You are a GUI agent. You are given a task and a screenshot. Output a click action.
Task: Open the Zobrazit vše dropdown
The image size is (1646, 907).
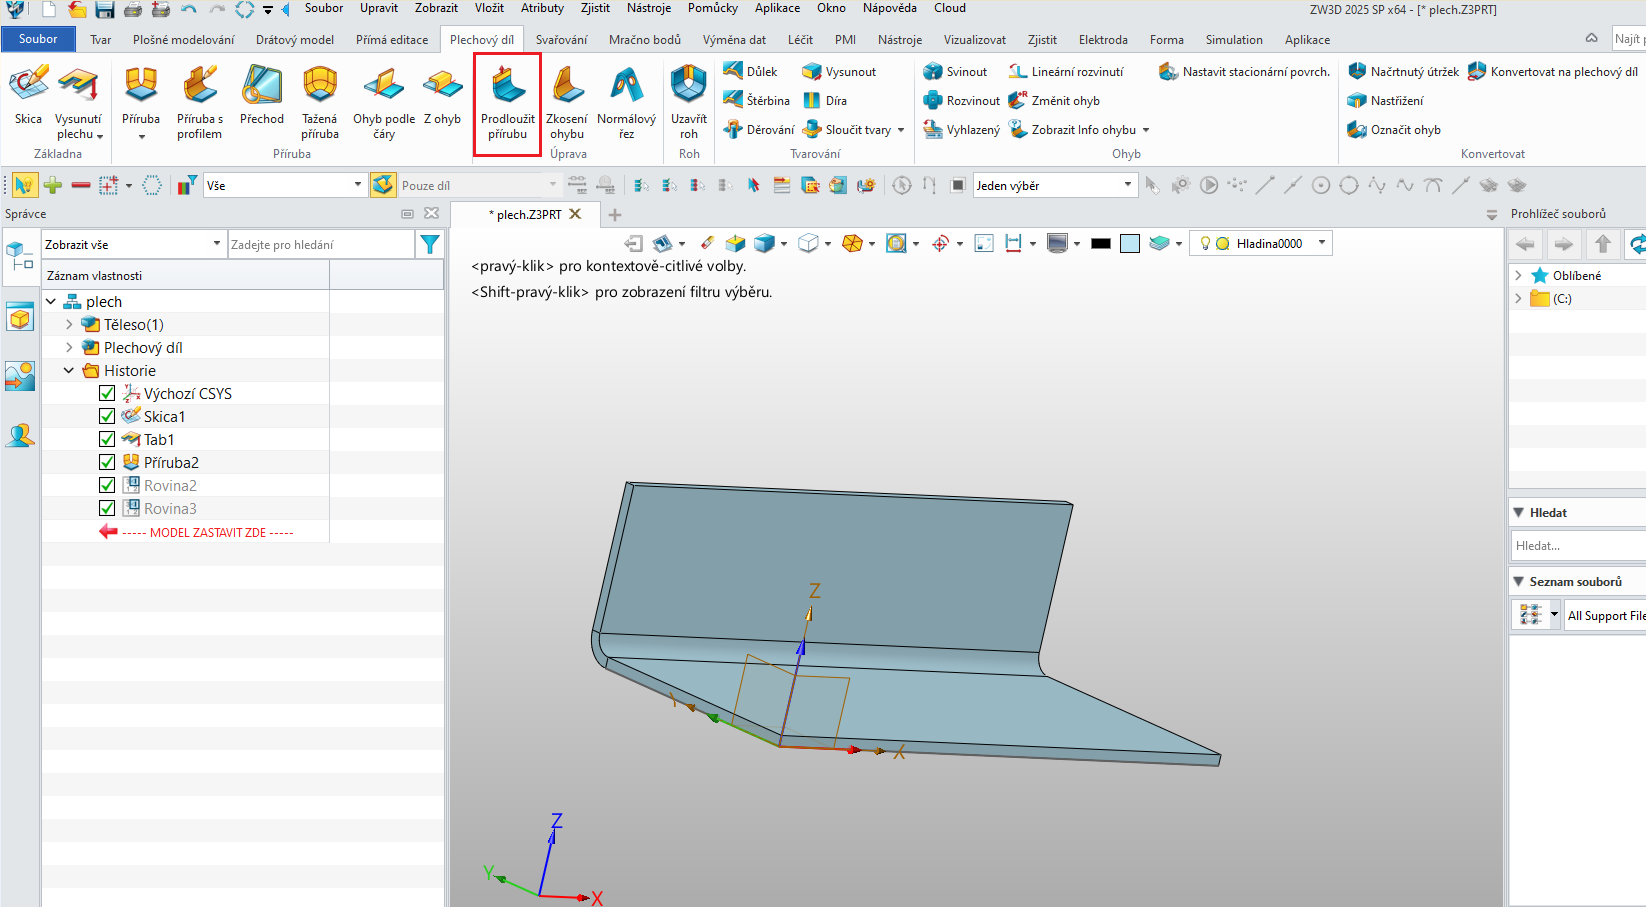point(133,244)
